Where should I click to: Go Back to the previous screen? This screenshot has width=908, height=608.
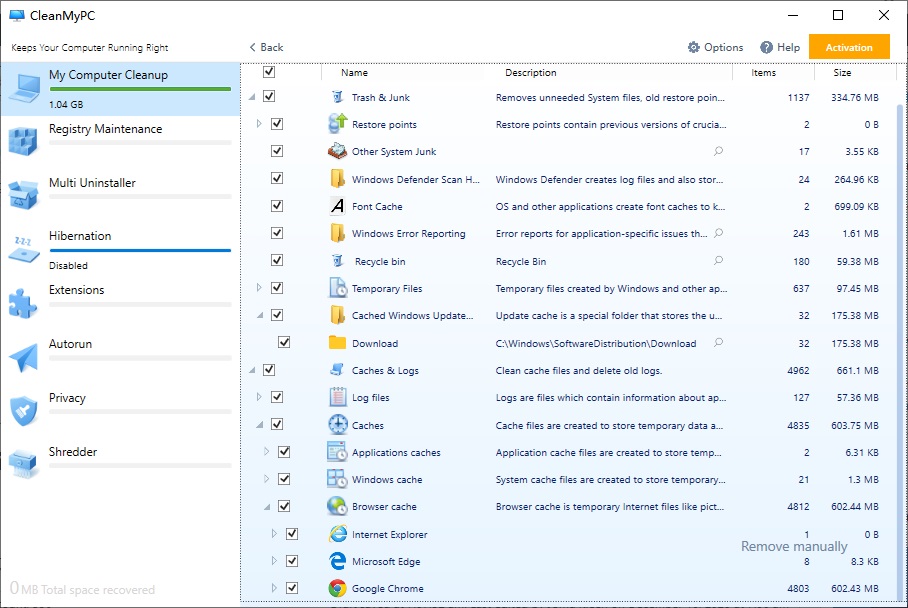pos(266,47)
